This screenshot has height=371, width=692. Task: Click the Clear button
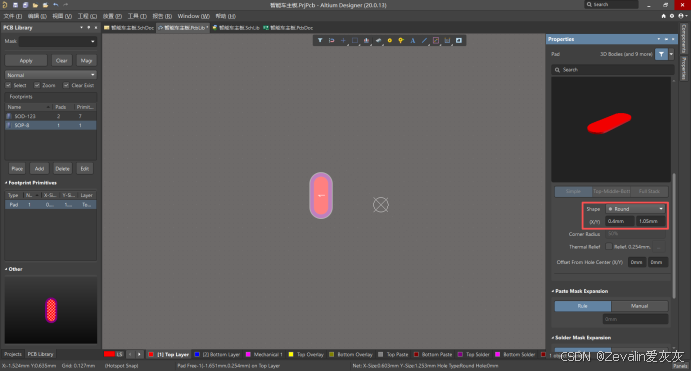coord(62,60)
